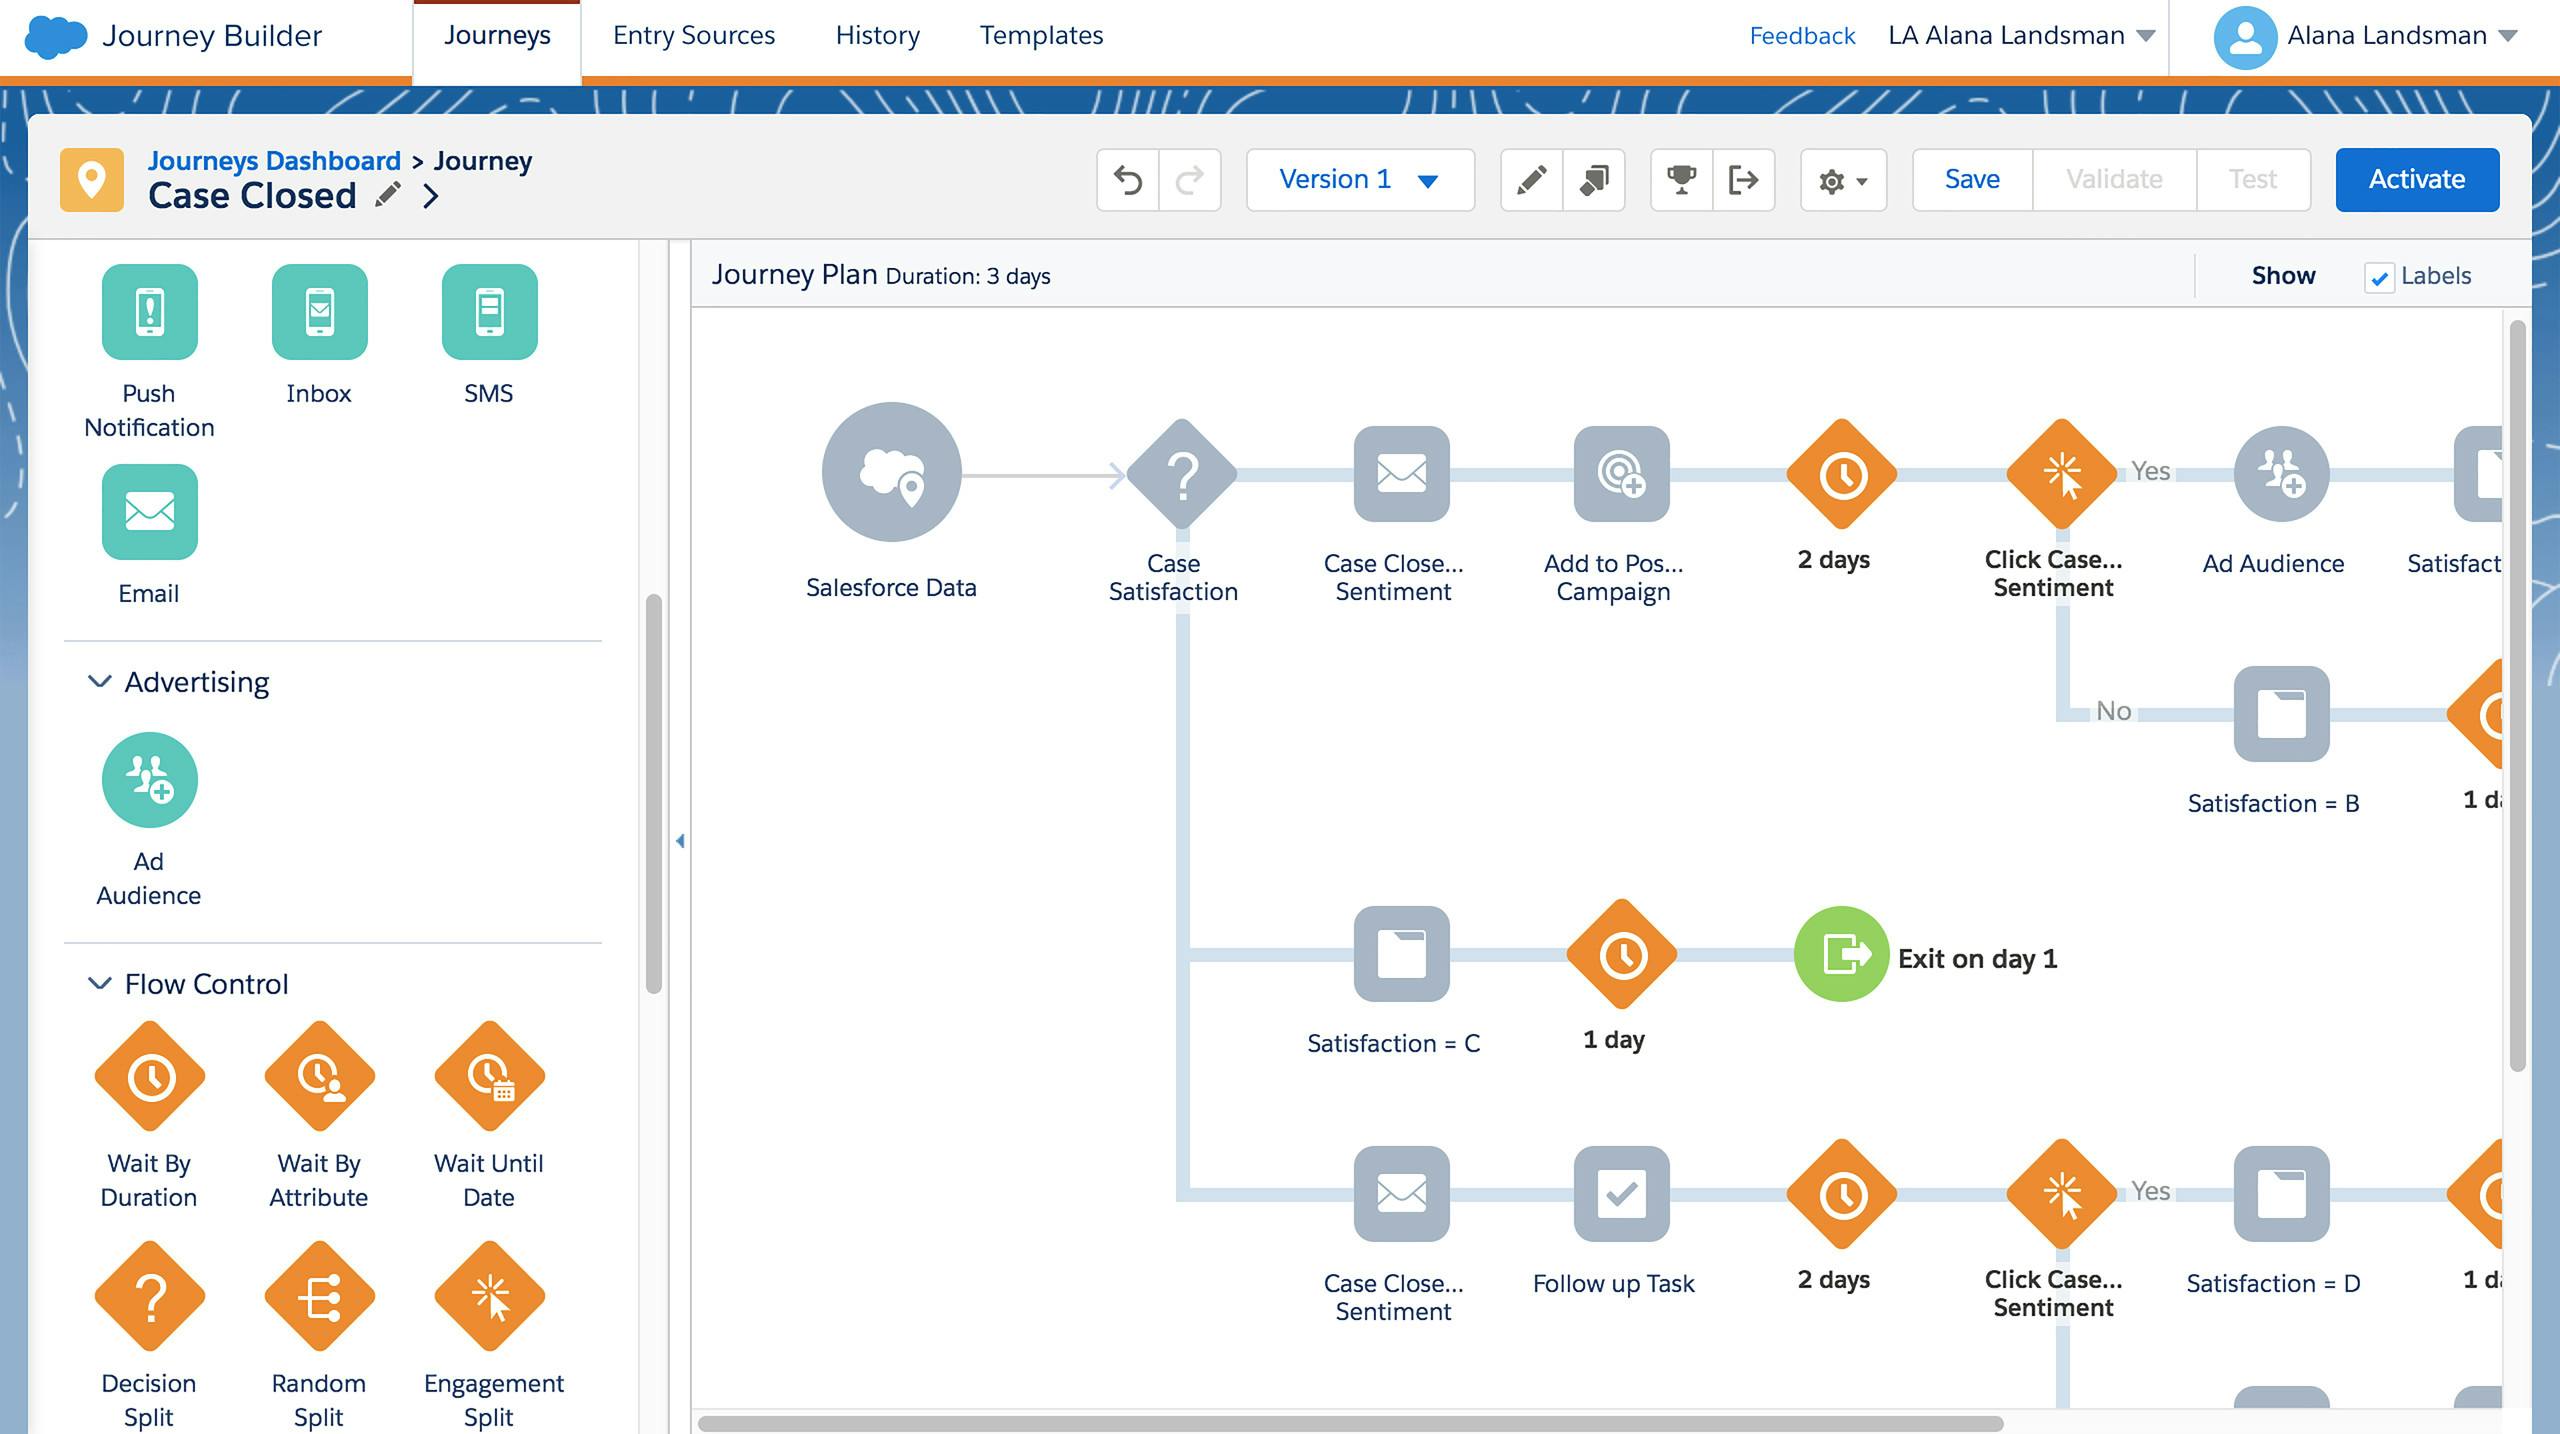Click the undo arrow button
Screen dimensions: 2560x1434
[1128, 180]
